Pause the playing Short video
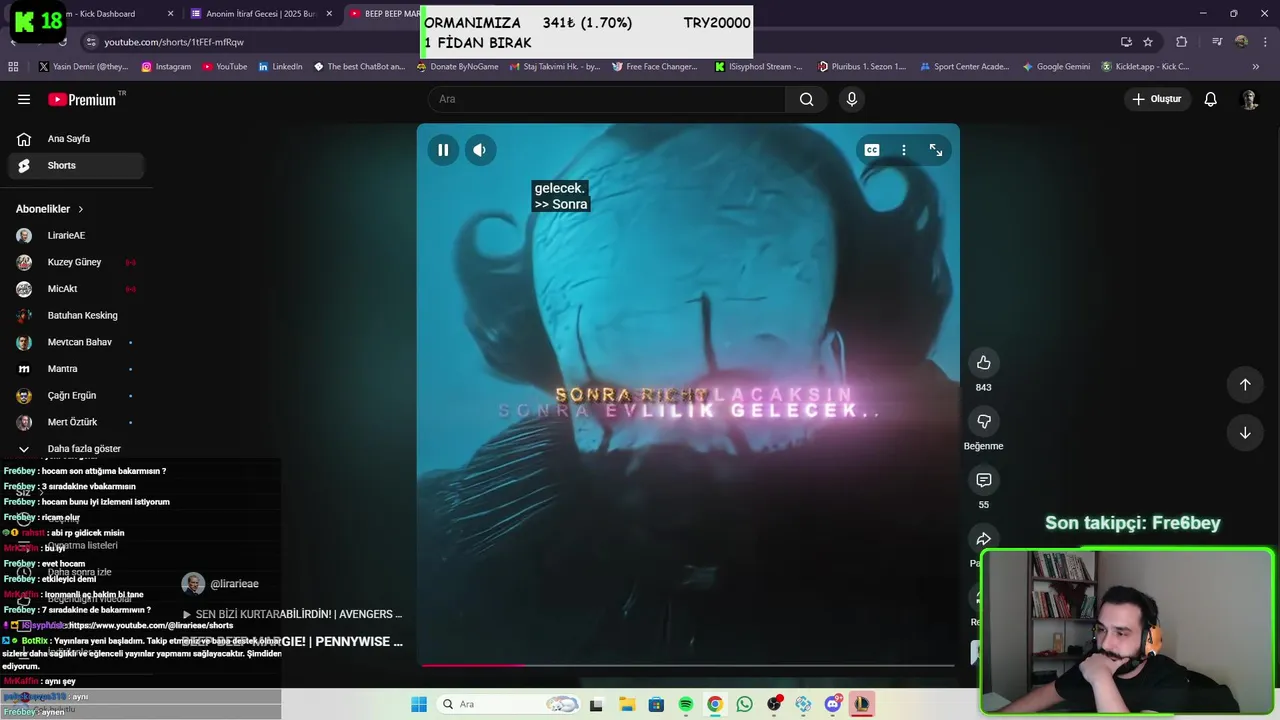This screenshot has height=720, width=1280. (443, 150)
